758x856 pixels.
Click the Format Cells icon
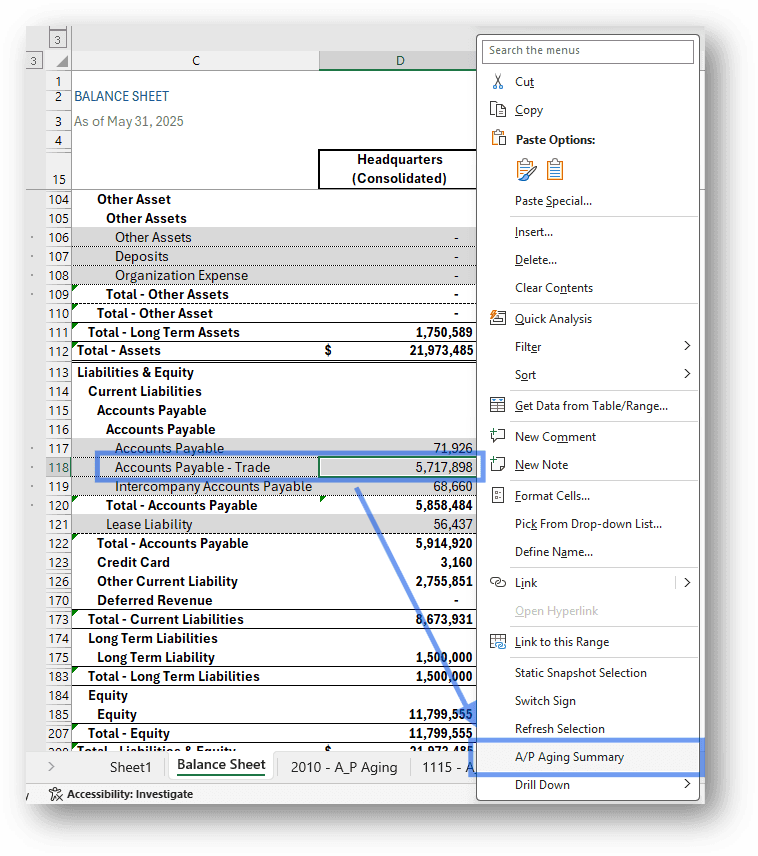tap(498, 495)
